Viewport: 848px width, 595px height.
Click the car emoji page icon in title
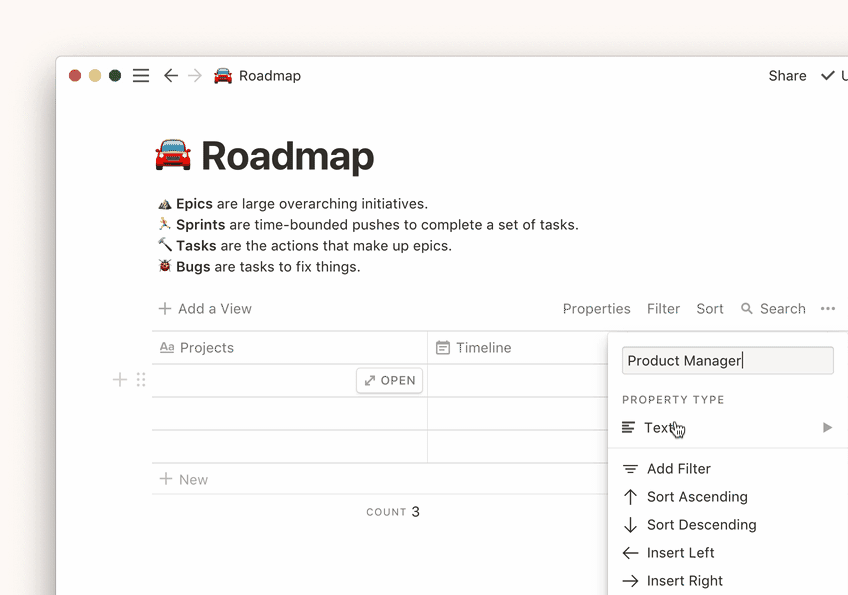[x=173, y=157]
